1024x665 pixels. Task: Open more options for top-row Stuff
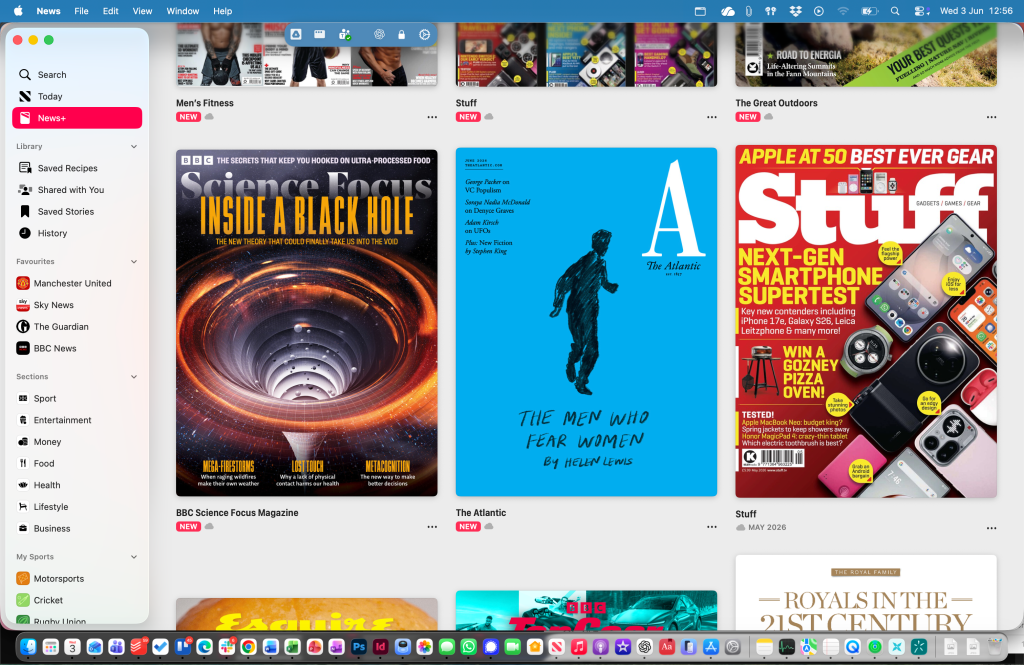click(712, 117)
